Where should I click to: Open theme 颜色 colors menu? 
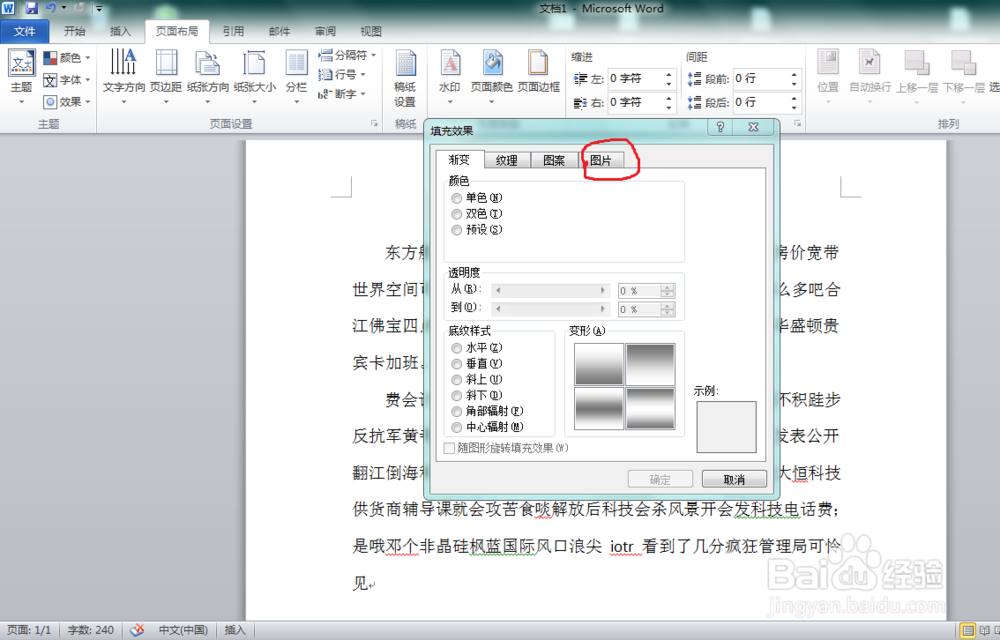[66, 58]
